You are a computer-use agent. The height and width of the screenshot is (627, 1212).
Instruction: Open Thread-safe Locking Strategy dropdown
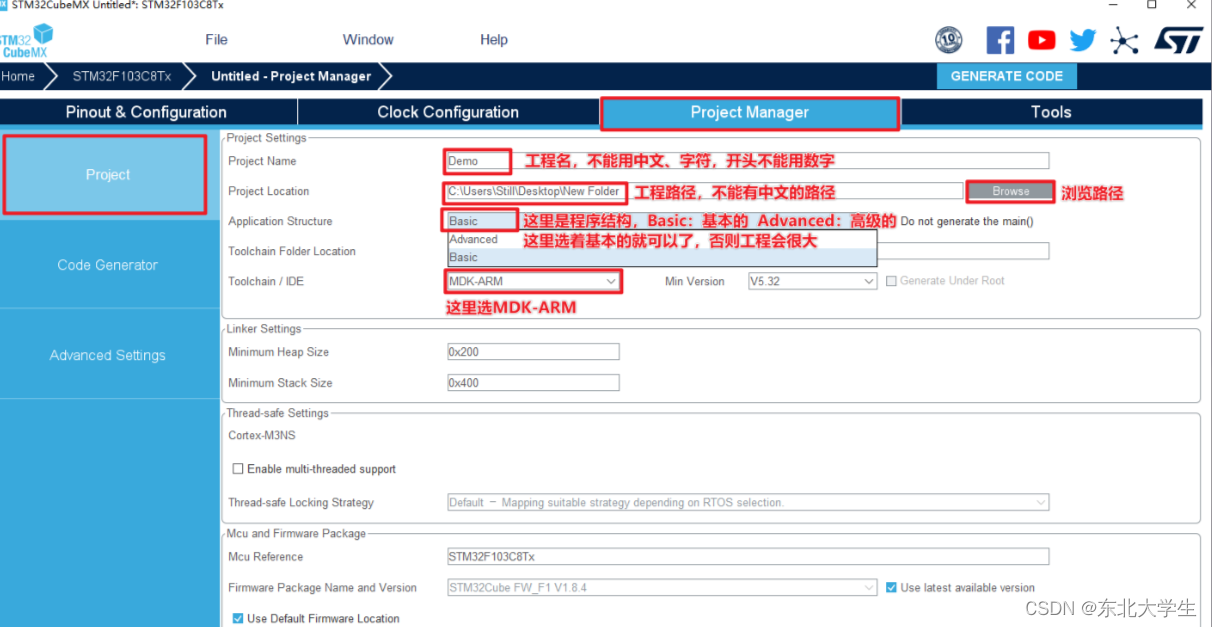(748, 503)
